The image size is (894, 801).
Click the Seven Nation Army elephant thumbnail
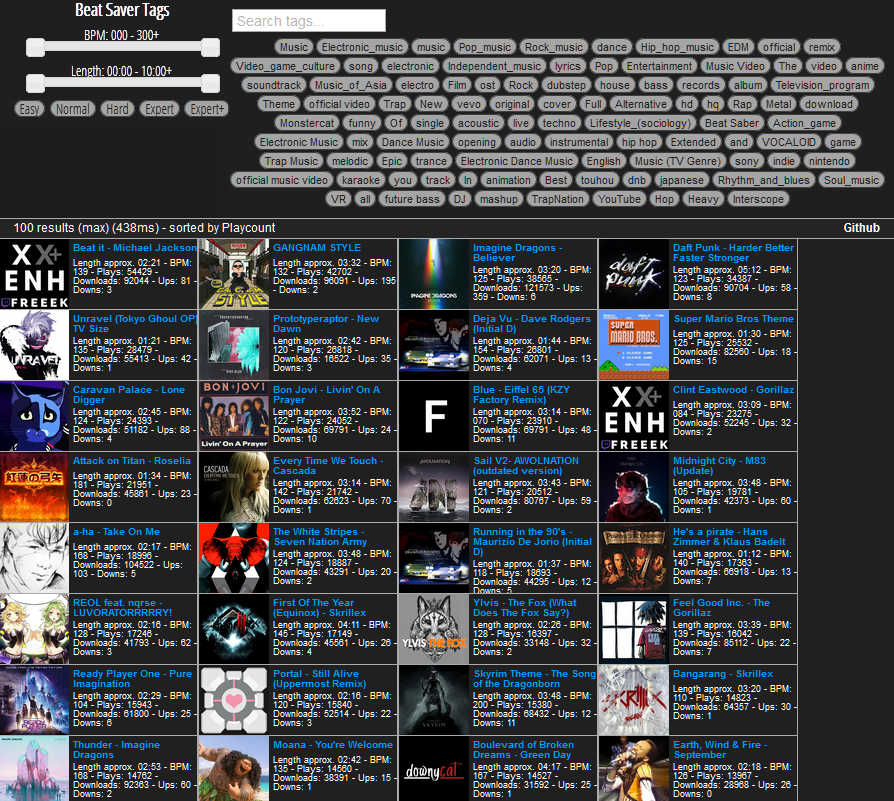(234, 558)
